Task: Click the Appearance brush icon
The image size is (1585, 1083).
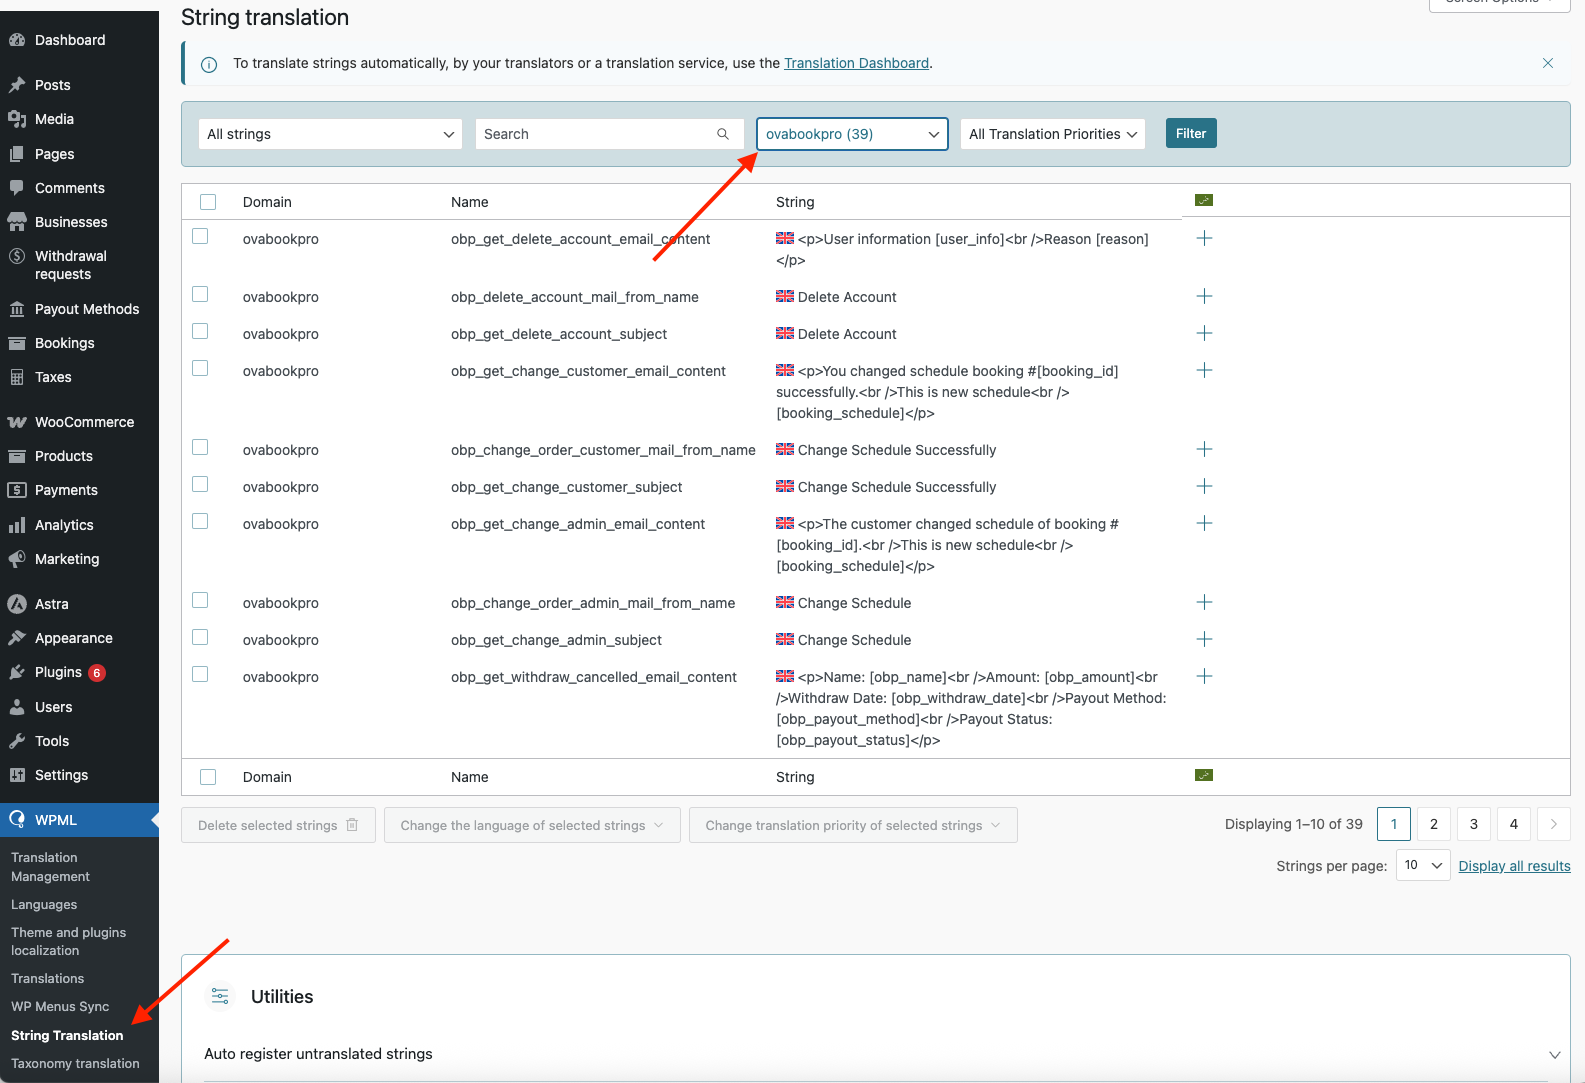Action: coord(17,638)
